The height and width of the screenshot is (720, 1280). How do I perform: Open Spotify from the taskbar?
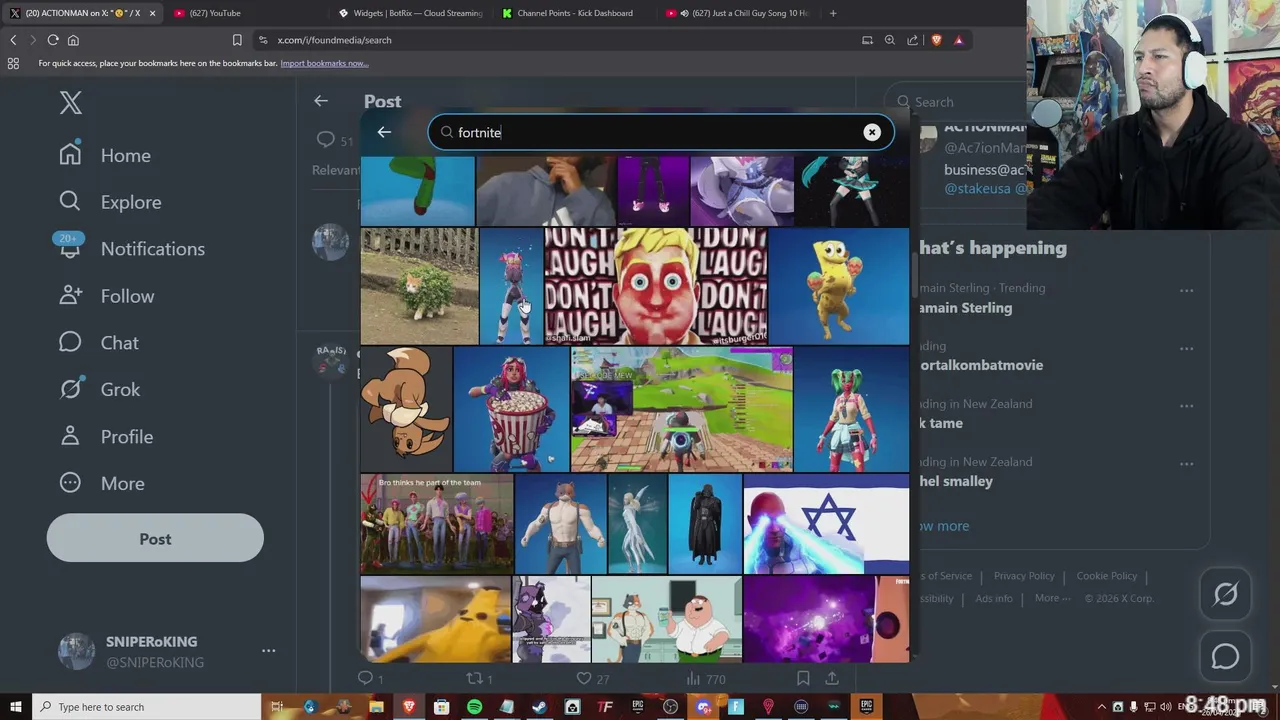474,707
